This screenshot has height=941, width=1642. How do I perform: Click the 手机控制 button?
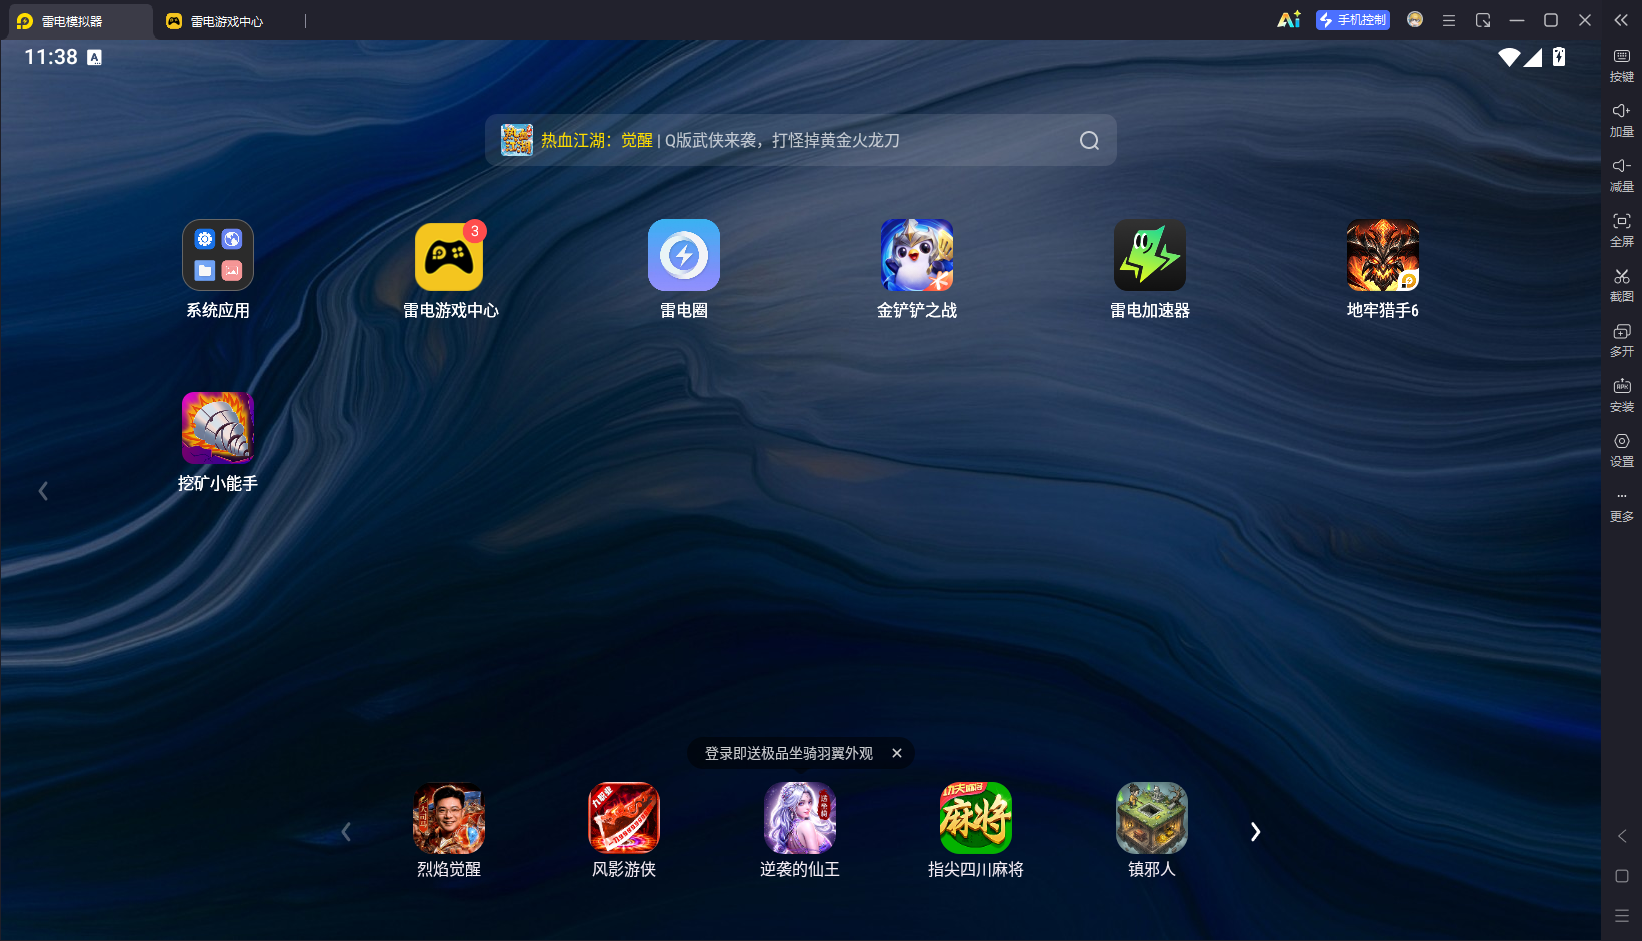click(1353, 20)
